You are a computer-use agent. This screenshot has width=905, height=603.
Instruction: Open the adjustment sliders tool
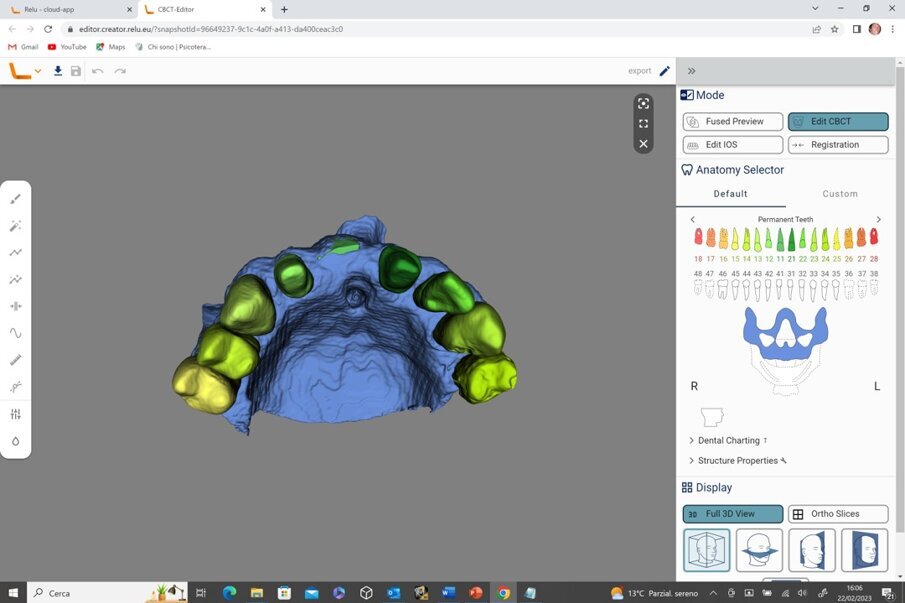click(16, 414)
